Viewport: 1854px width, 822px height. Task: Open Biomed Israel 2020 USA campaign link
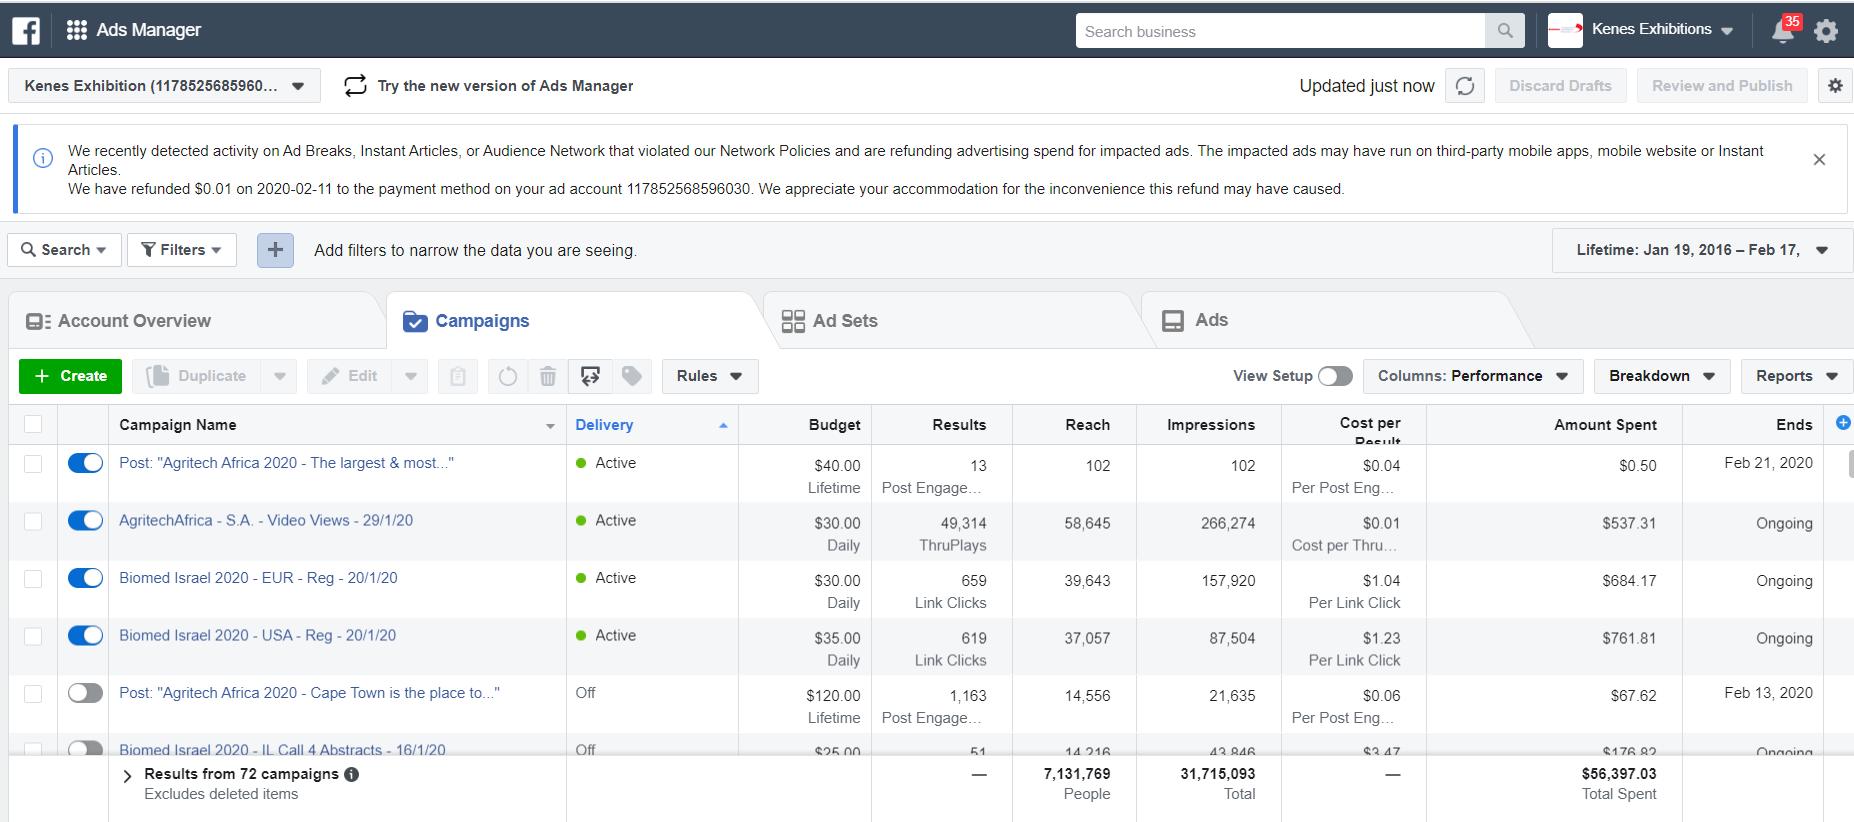coord(257,635)
